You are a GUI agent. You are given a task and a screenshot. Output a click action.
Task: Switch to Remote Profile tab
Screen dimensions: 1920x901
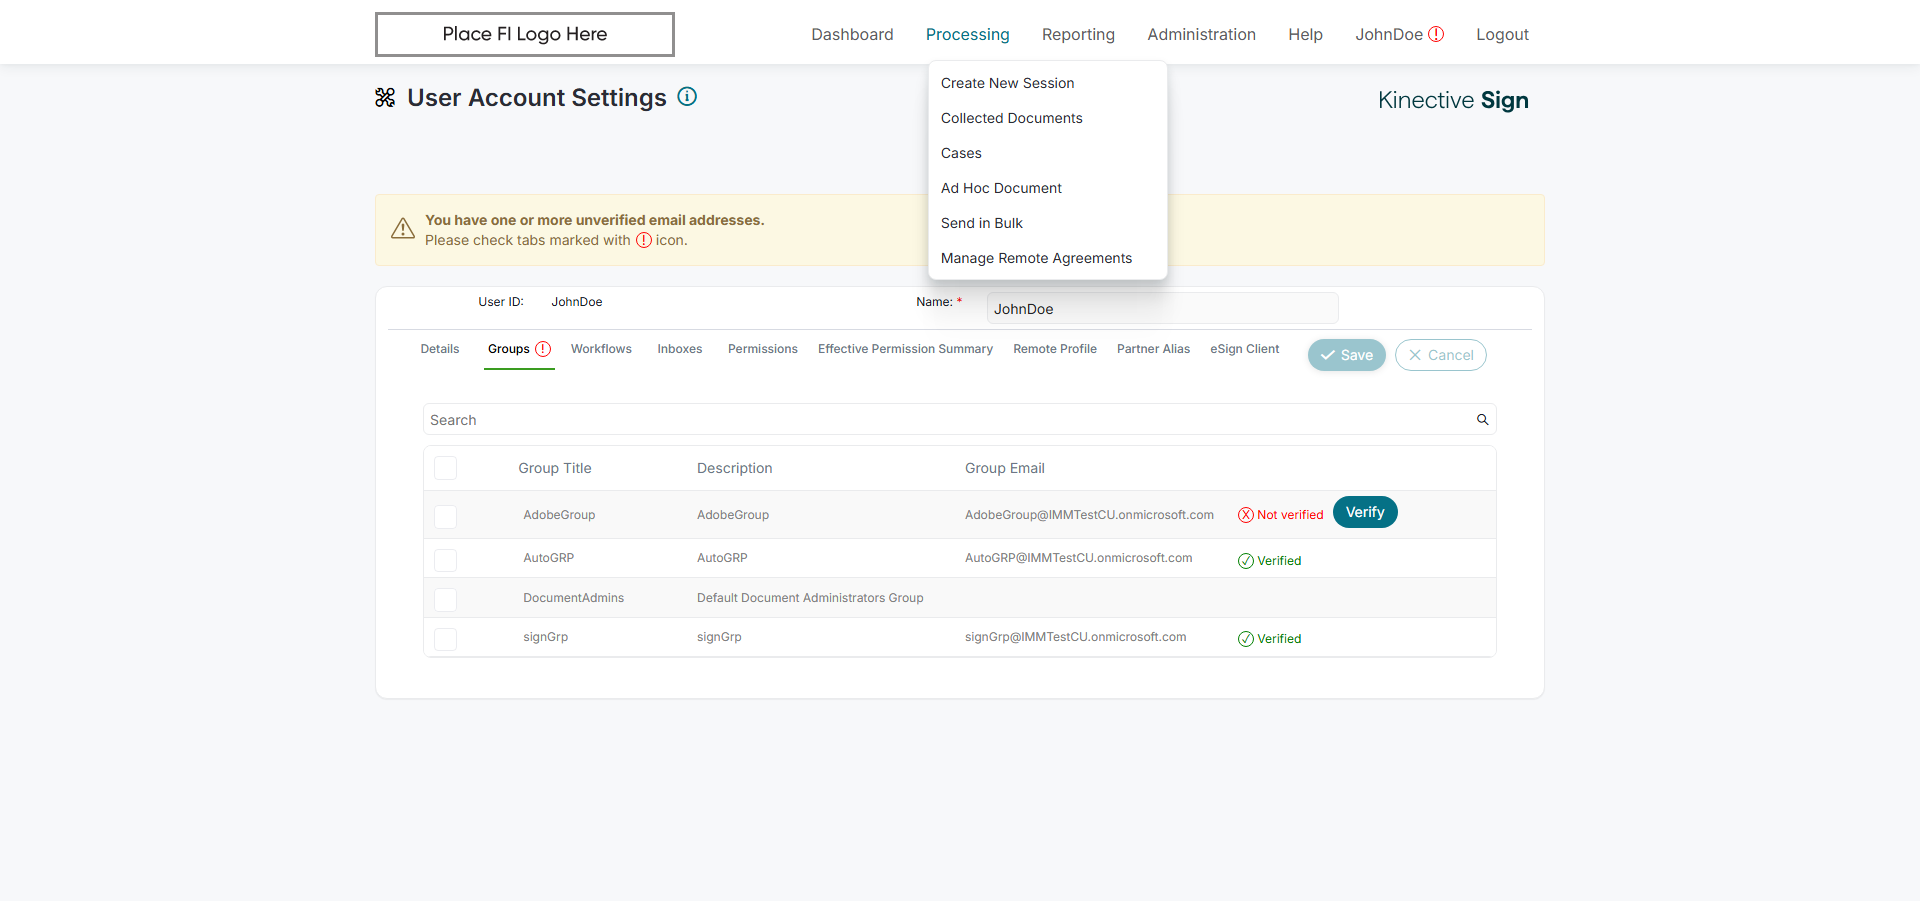(x=1055, y=349)
